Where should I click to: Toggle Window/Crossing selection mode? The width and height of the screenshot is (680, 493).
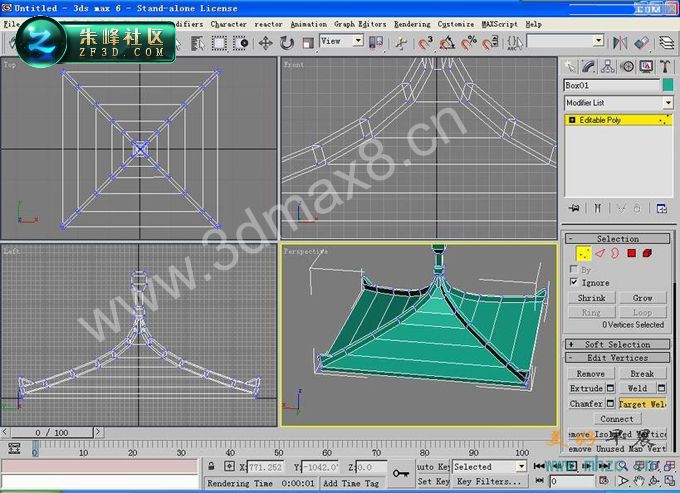coord(240,43)
